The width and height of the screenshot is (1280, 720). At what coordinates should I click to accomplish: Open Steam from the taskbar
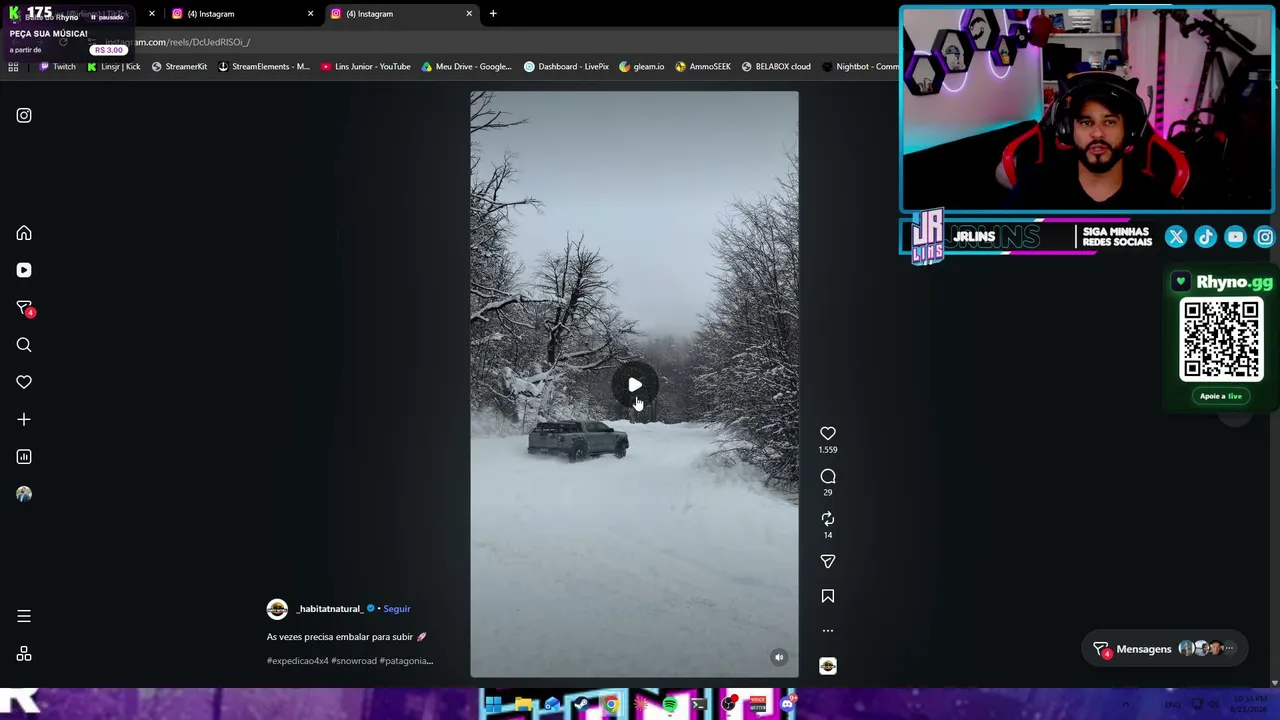pyautogui.click(x=581, y=705)
